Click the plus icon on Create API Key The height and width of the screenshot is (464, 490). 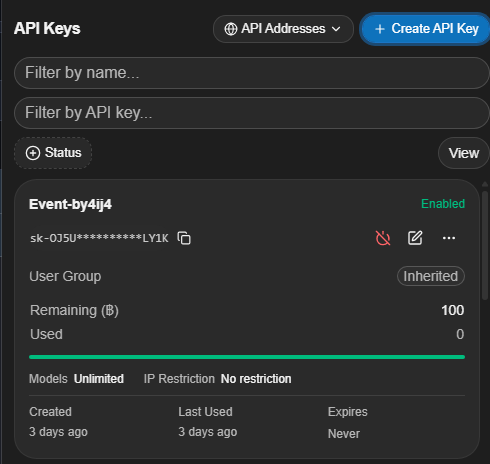tap(380, 29)
